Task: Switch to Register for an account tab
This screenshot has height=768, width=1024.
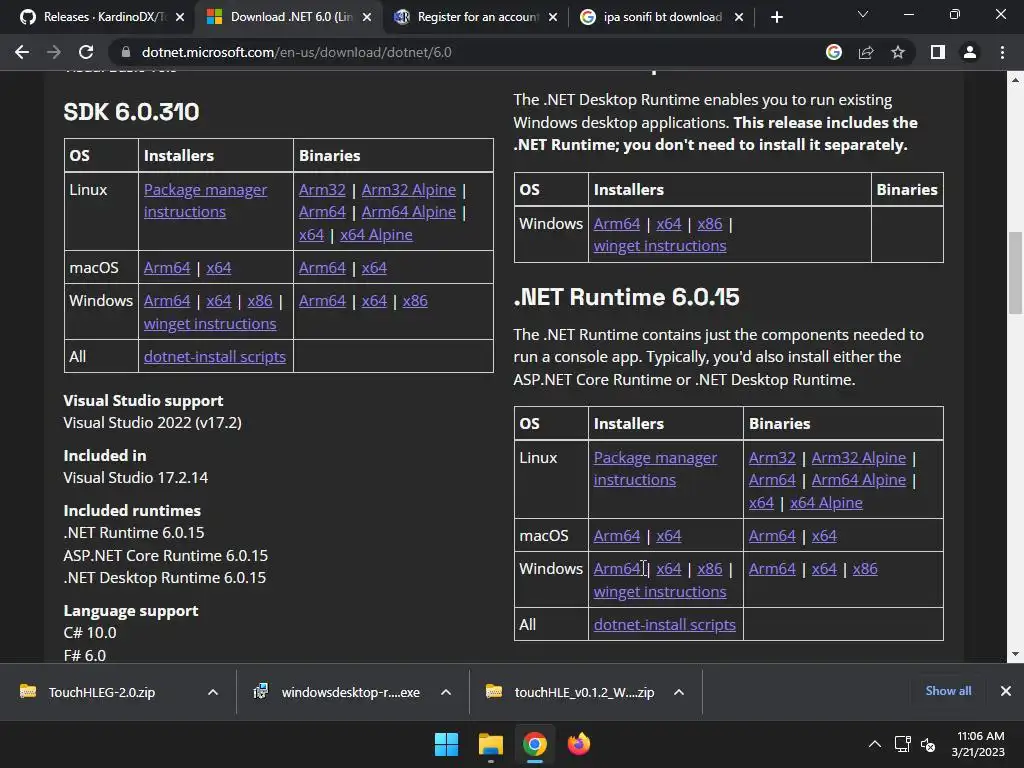Action: (x=477, y=17)
